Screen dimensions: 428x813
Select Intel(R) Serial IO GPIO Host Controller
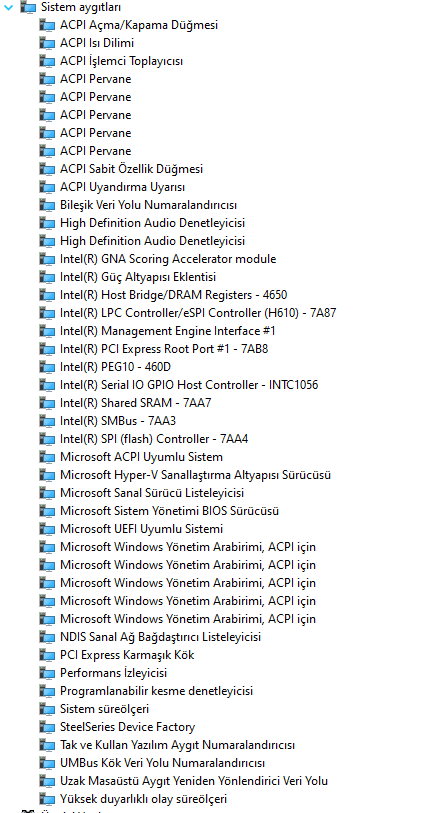click(189, 385)
